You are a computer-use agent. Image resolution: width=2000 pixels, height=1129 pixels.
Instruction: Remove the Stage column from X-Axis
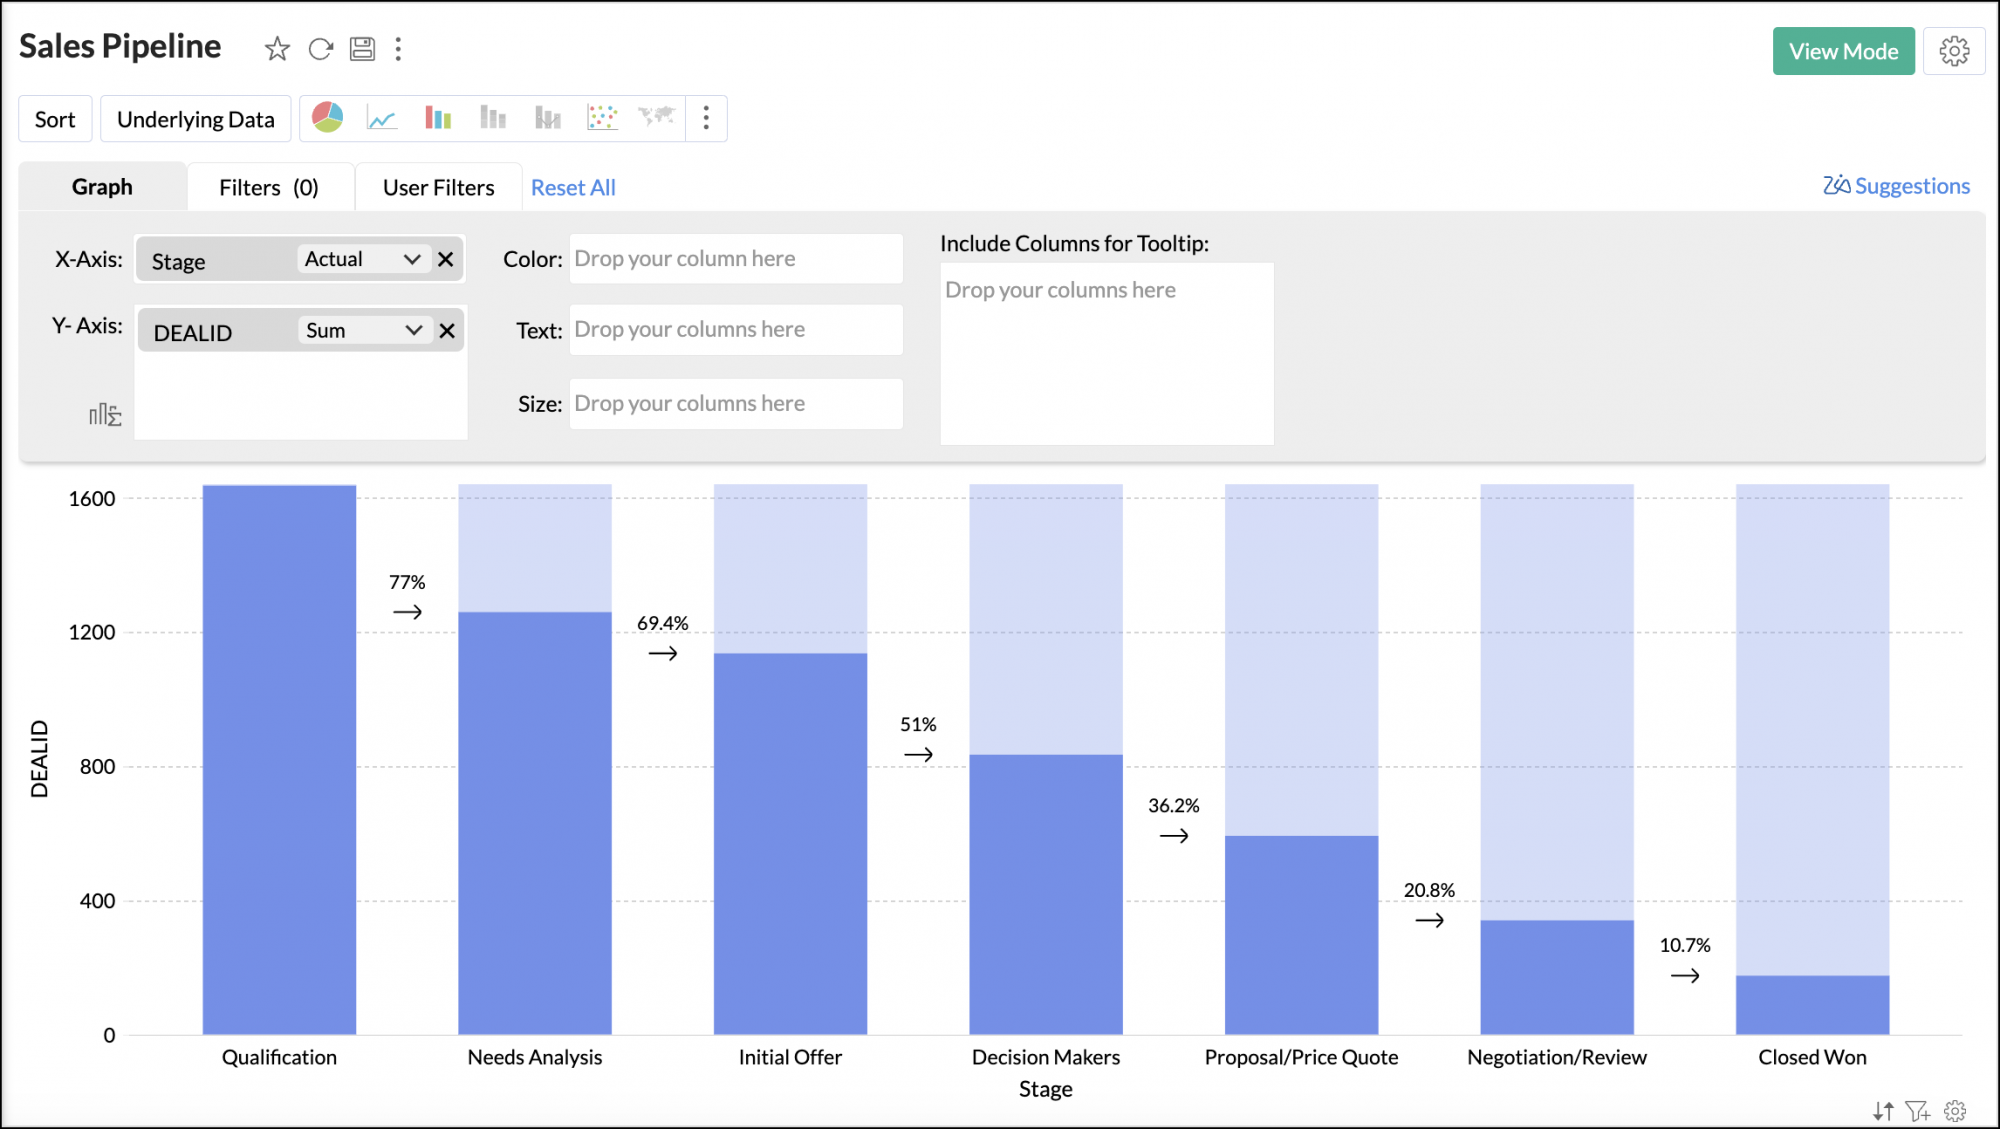[446, 259]
